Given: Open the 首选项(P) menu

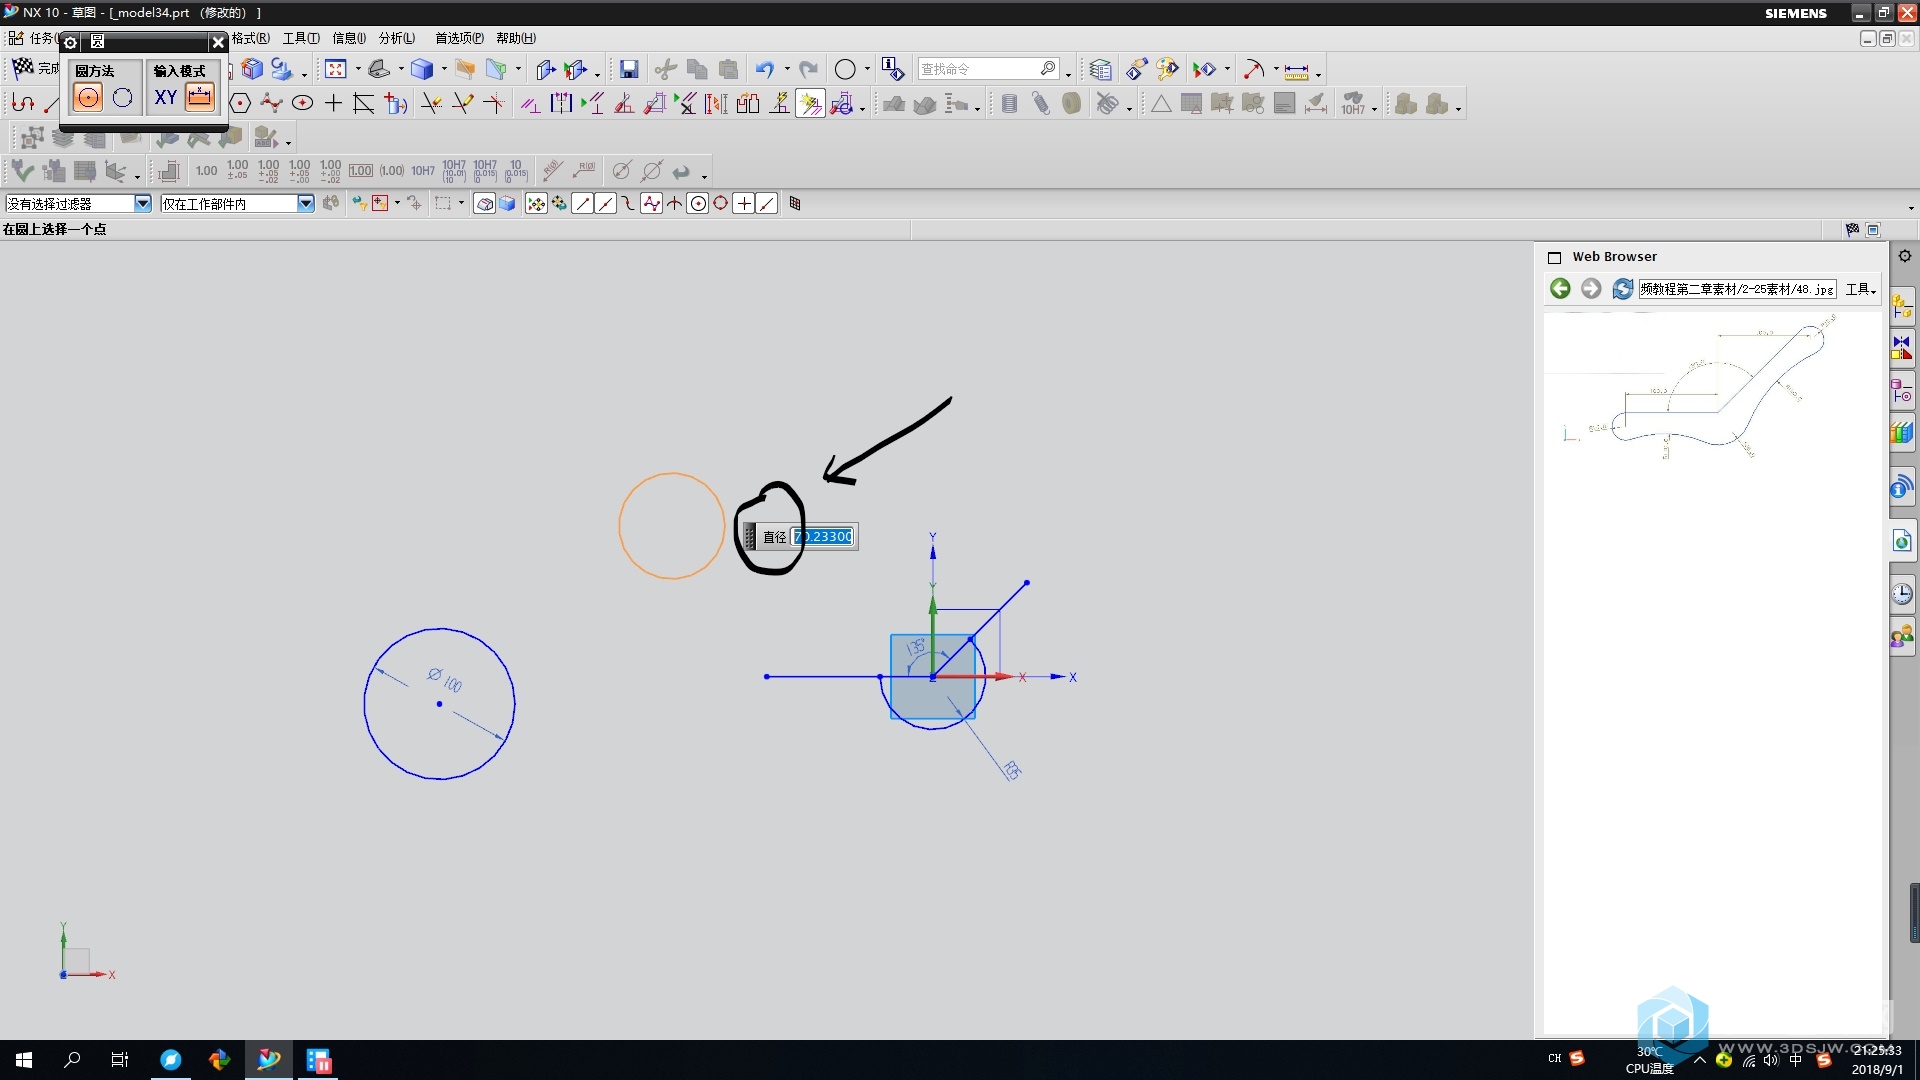Looking at the screenshot, I should [459, 38].
